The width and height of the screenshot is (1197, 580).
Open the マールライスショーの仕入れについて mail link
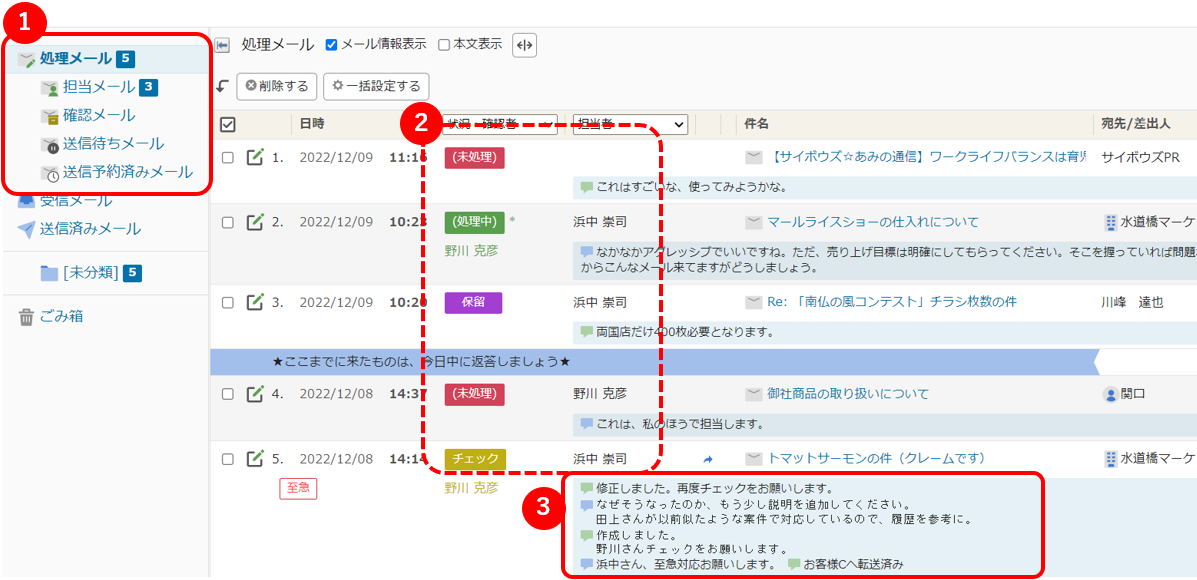[x=872, y=222]
